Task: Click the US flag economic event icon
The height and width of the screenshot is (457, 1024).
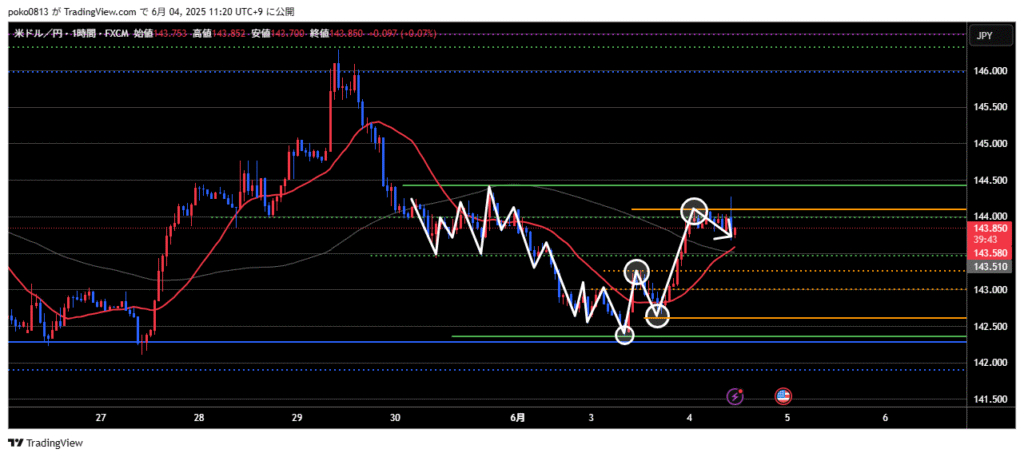Action: (783, 397)
